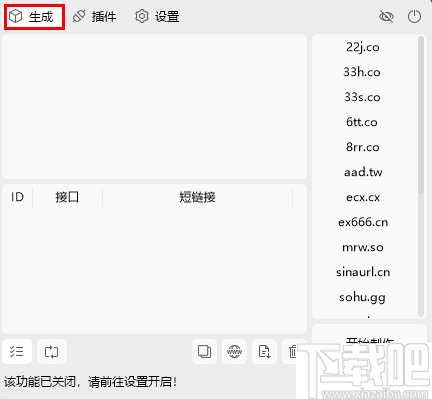Image resolution: width=432 pixels, height=399 pixels.
Task: Select sohu.gg in the domain list
Action: tap(363, 297)
